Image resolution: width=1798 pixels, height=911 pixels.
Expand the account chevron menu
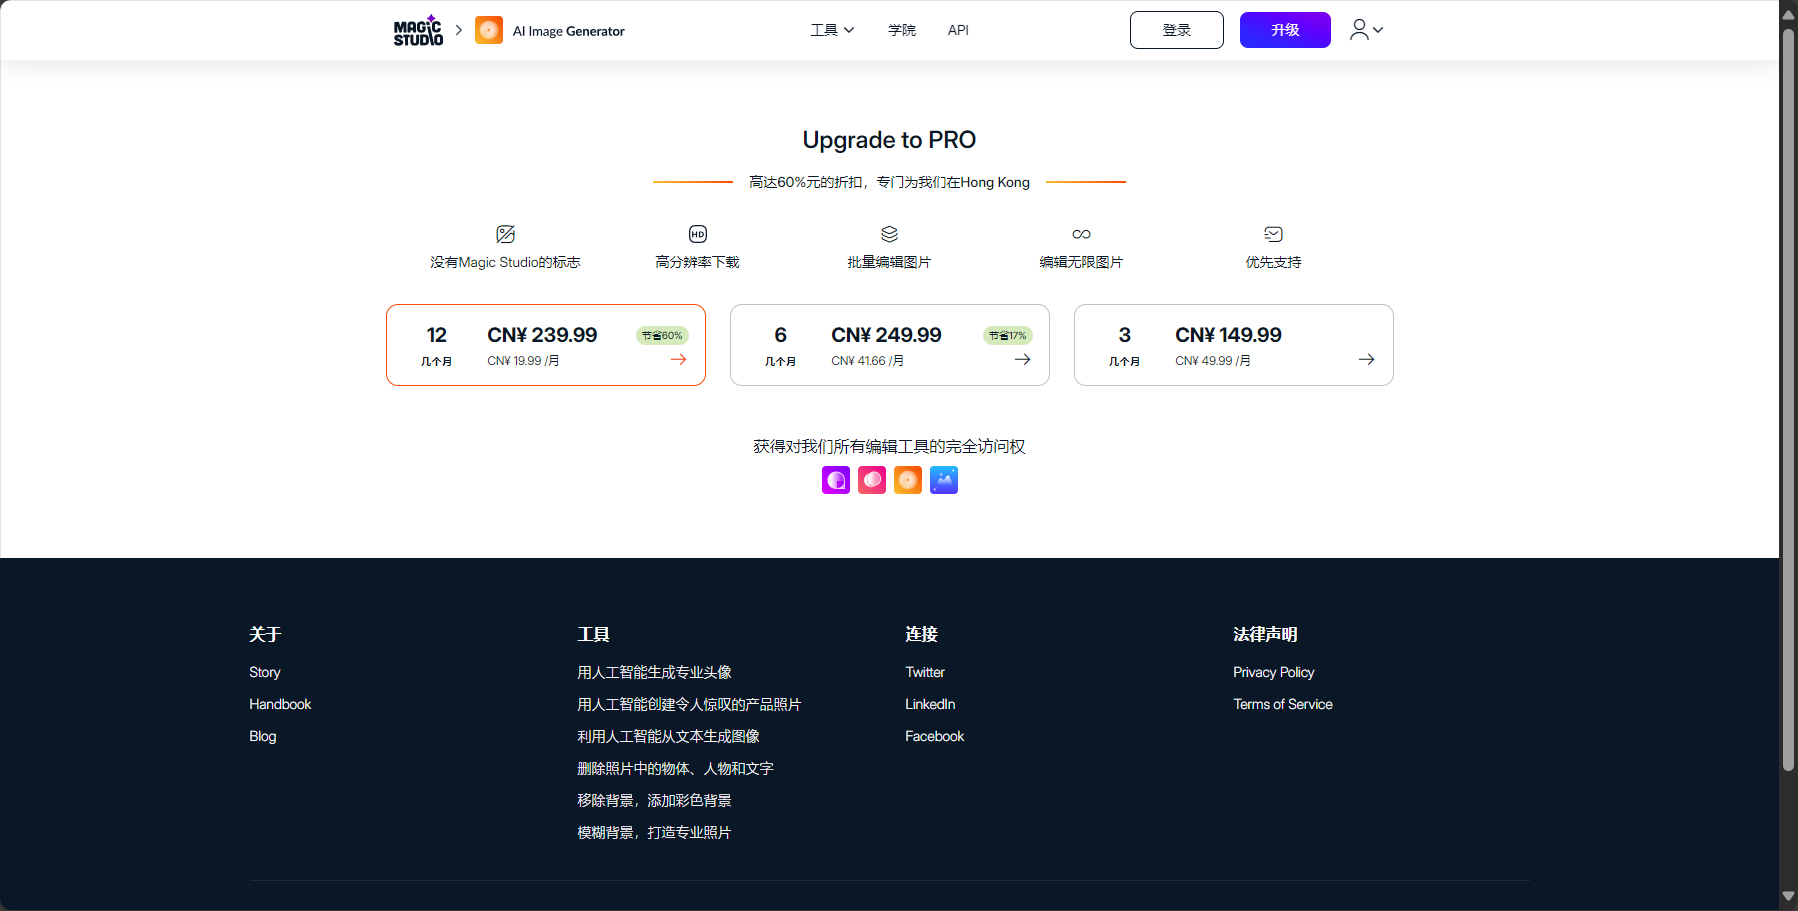1378,30
